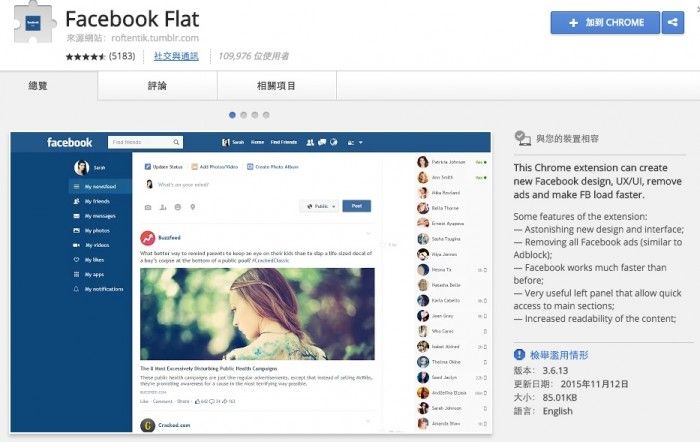
Task: Click the Facebook Flat puzzle-piece extension icon
Action: 33,23
